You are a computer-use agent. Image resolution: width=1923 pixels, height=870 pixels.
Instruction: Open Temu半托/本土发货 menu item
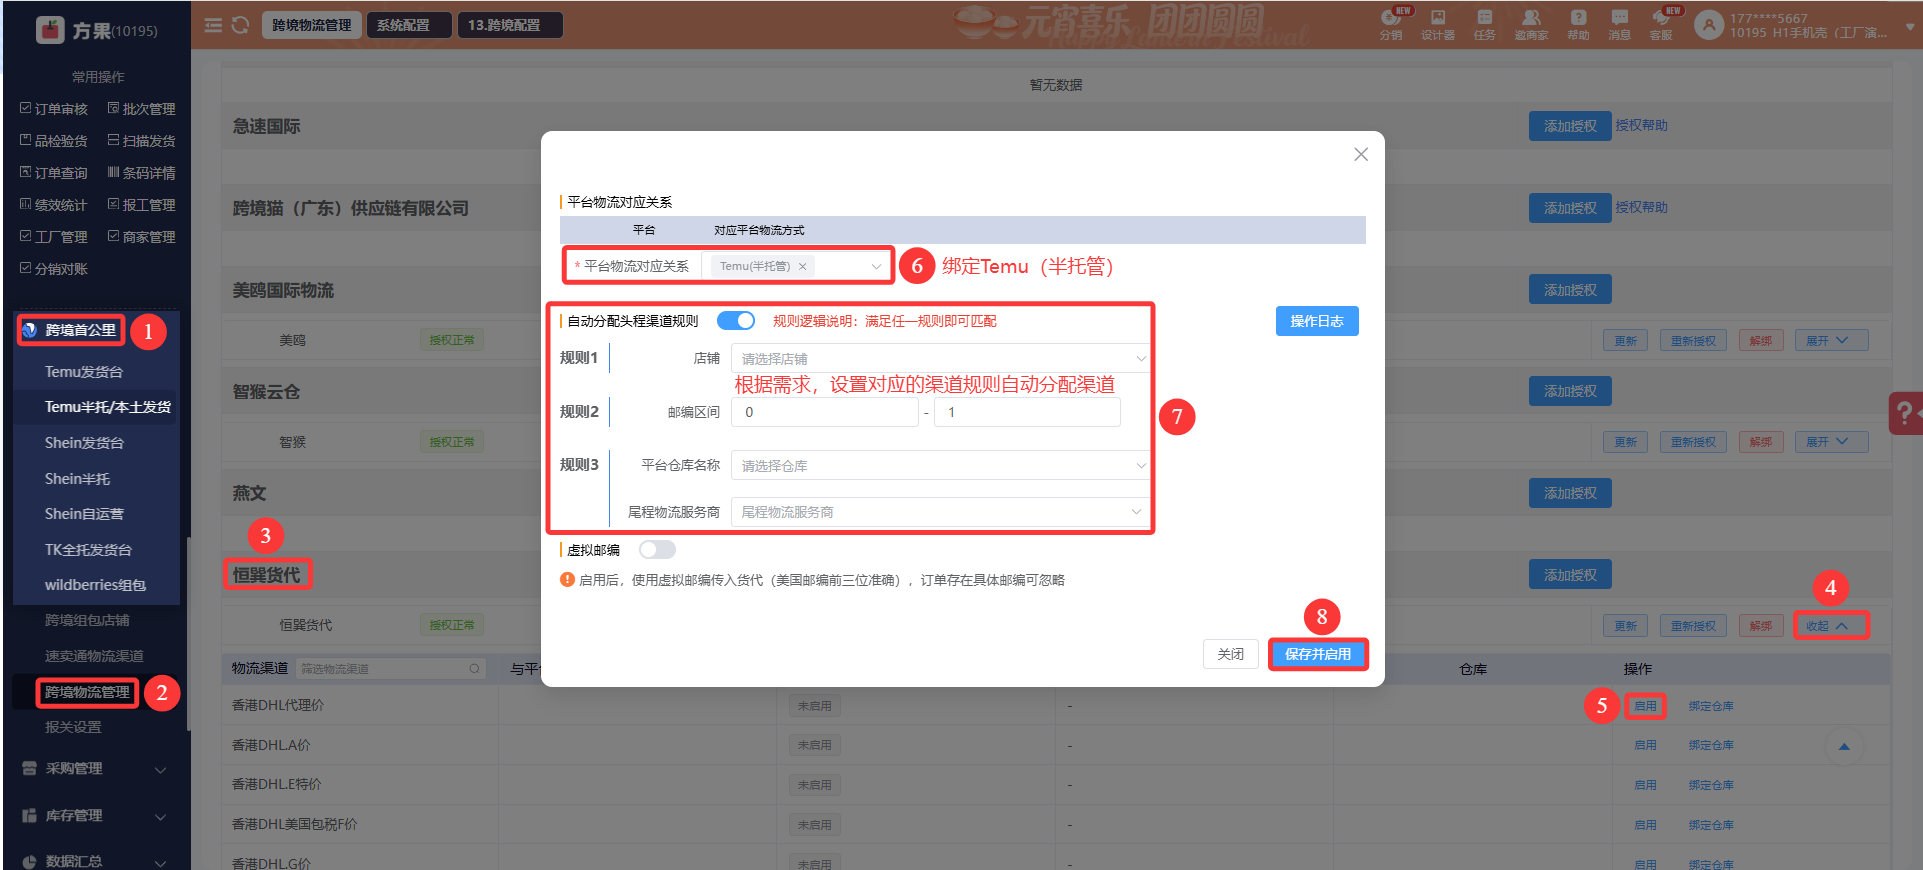(x=107, y=407)
